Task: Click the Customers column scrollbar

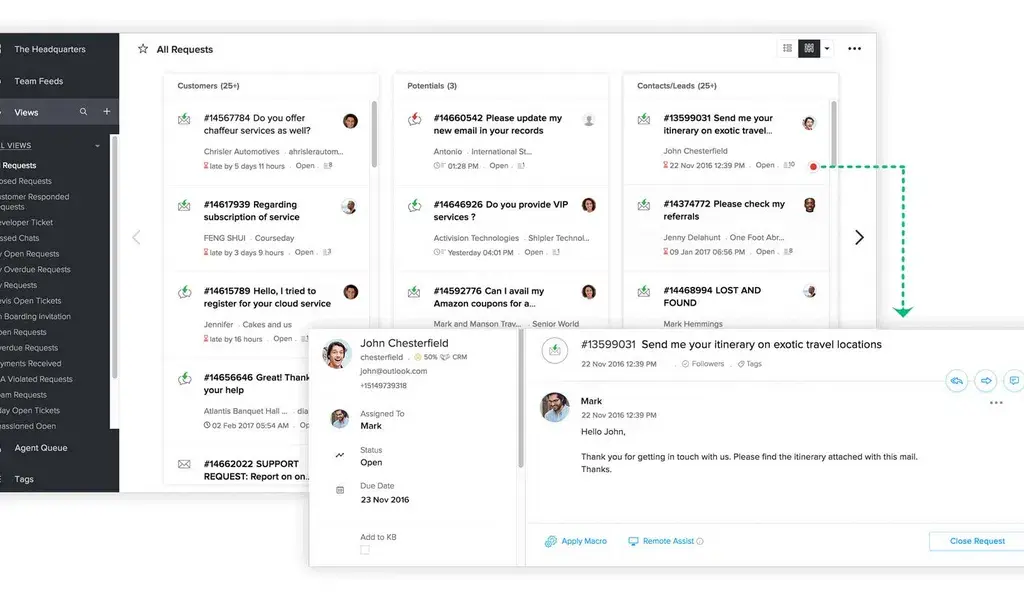Action: [374, 134]
